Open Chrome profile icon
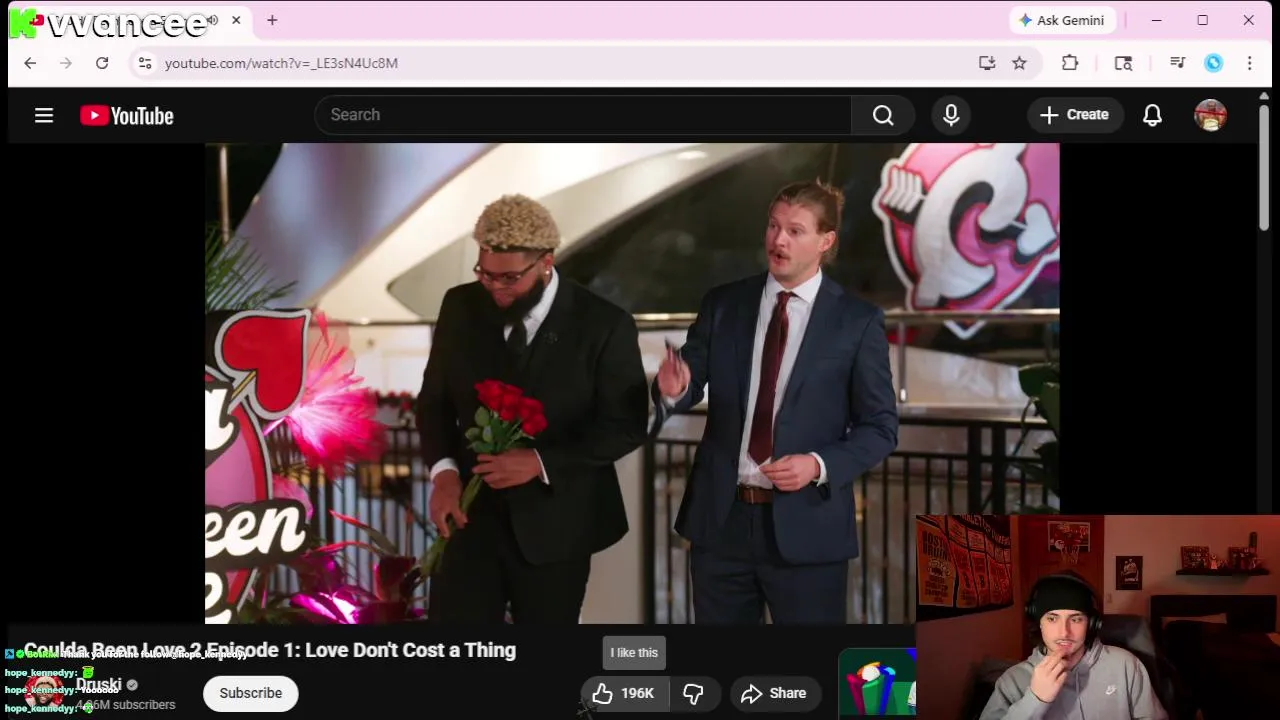 [1213, 63]
